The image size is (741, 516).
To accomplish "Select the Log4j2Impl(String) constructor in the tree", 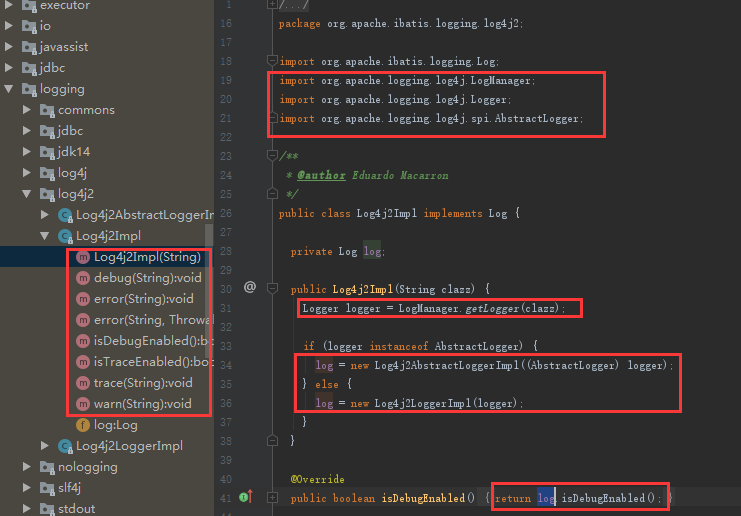I will 147,257.
